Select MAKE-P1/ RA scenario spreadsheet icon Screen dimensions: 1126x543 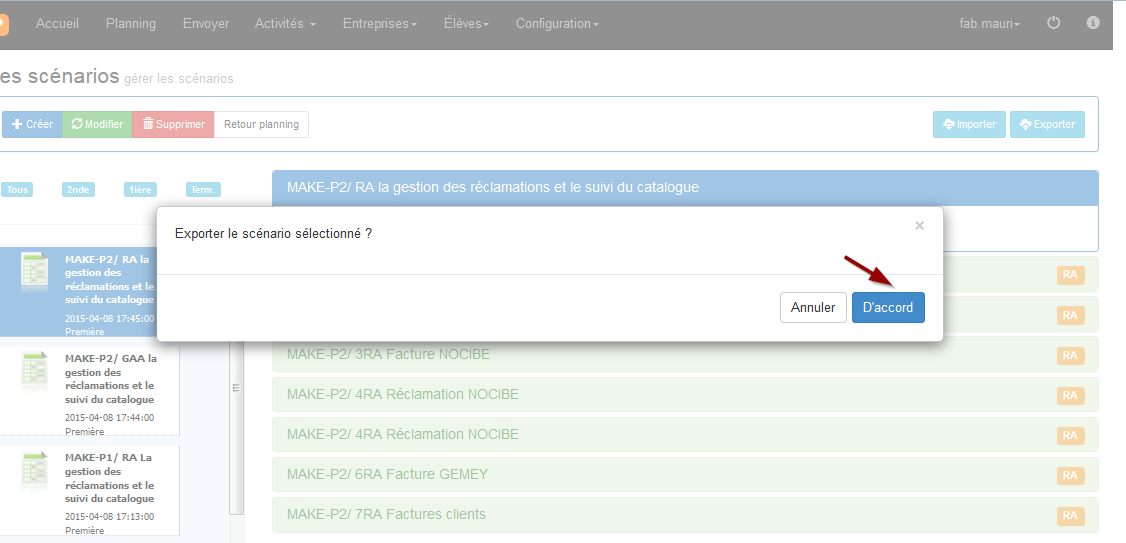(x=34, y=470)
